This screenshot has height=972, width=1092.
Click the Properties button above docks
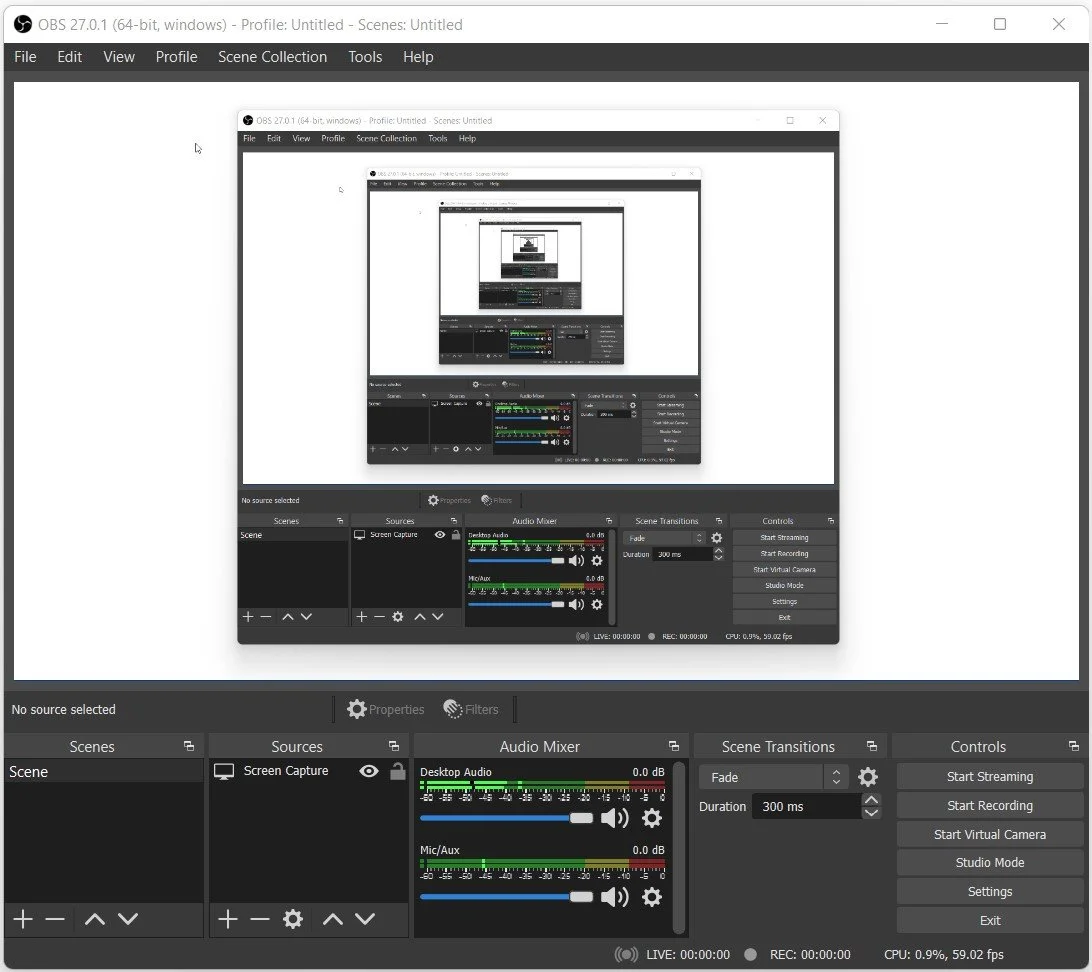(x=386, y=710)
